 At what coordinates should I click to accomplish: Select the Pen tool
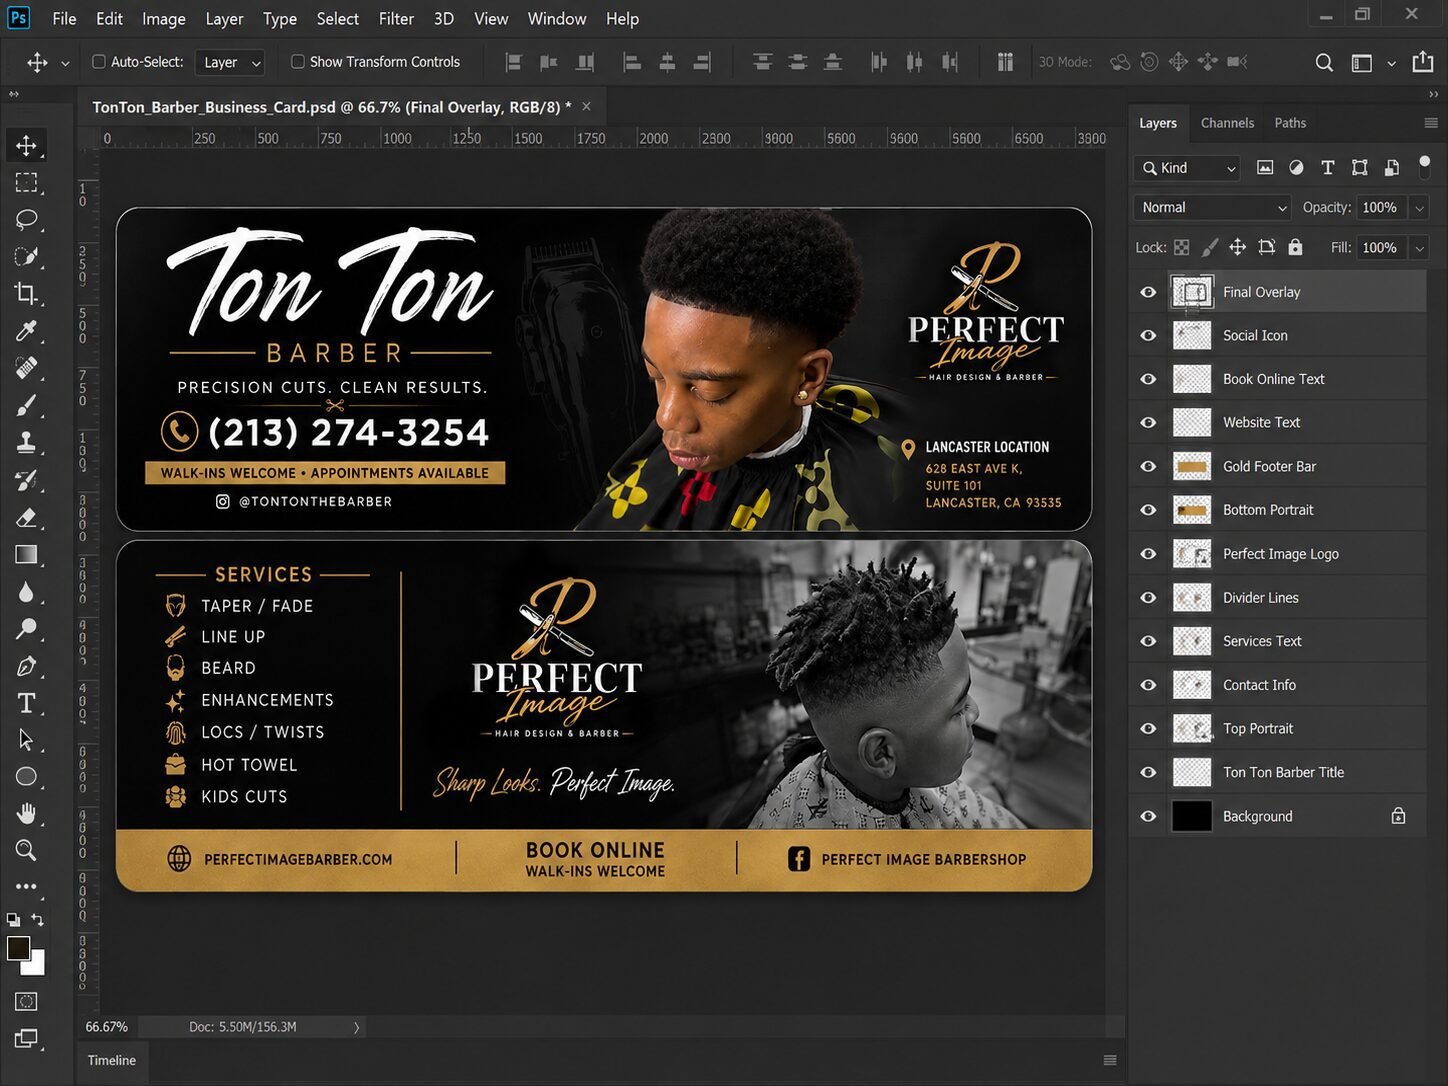point(26,666)
